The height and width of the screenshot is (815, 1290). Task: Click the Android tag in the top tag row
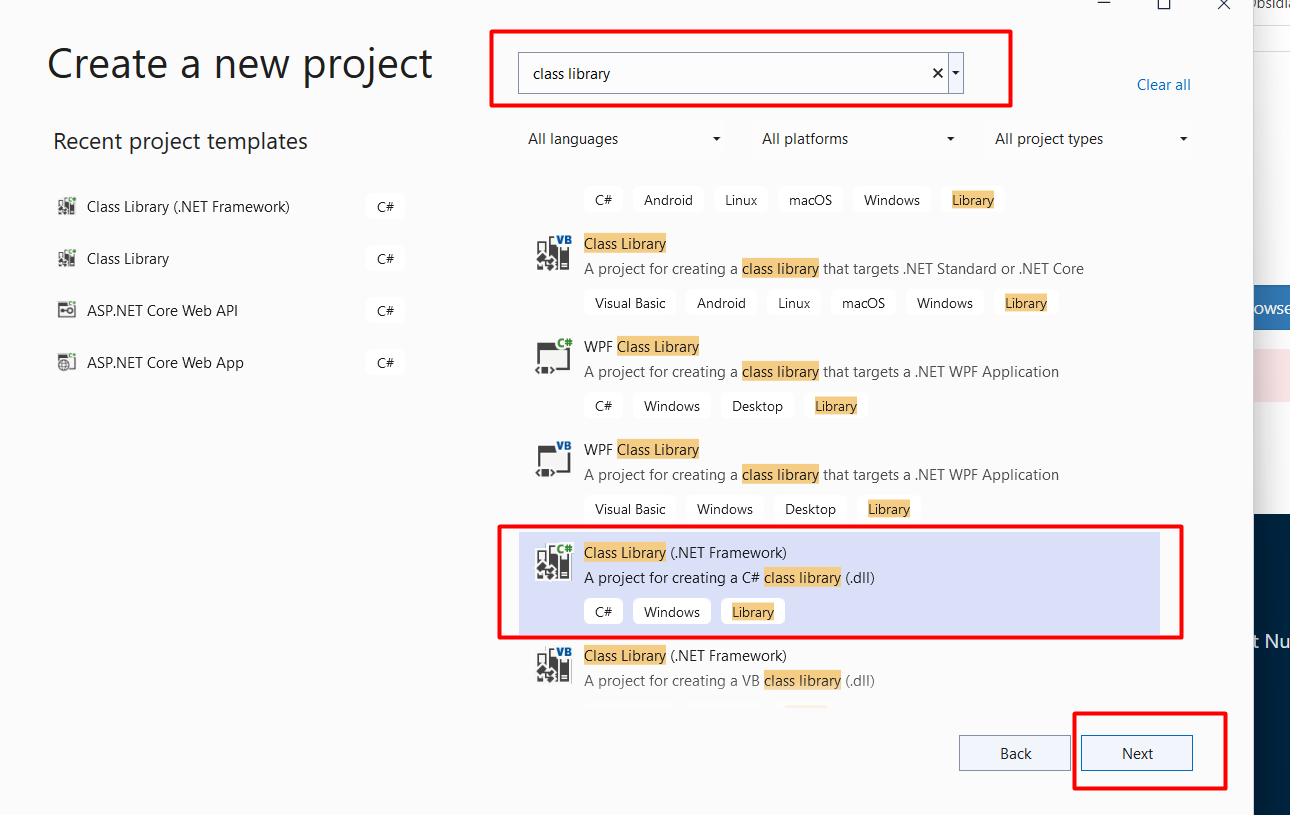click(668, 200)
